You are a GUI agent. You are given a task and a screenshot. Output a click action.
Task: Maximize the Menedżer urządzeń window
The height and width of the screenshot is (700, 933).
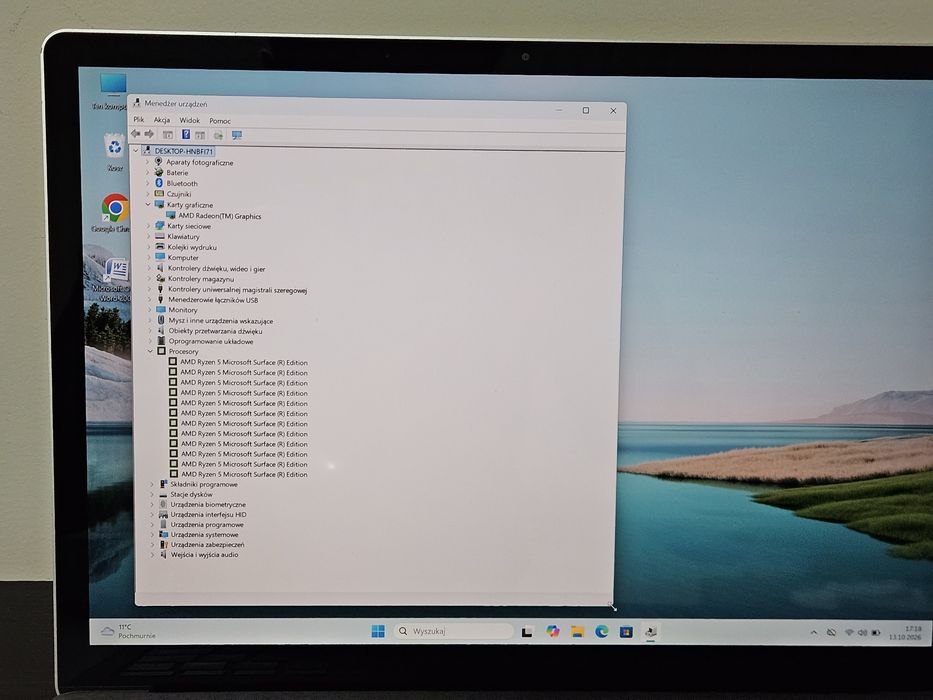click(x=586, y=110)
